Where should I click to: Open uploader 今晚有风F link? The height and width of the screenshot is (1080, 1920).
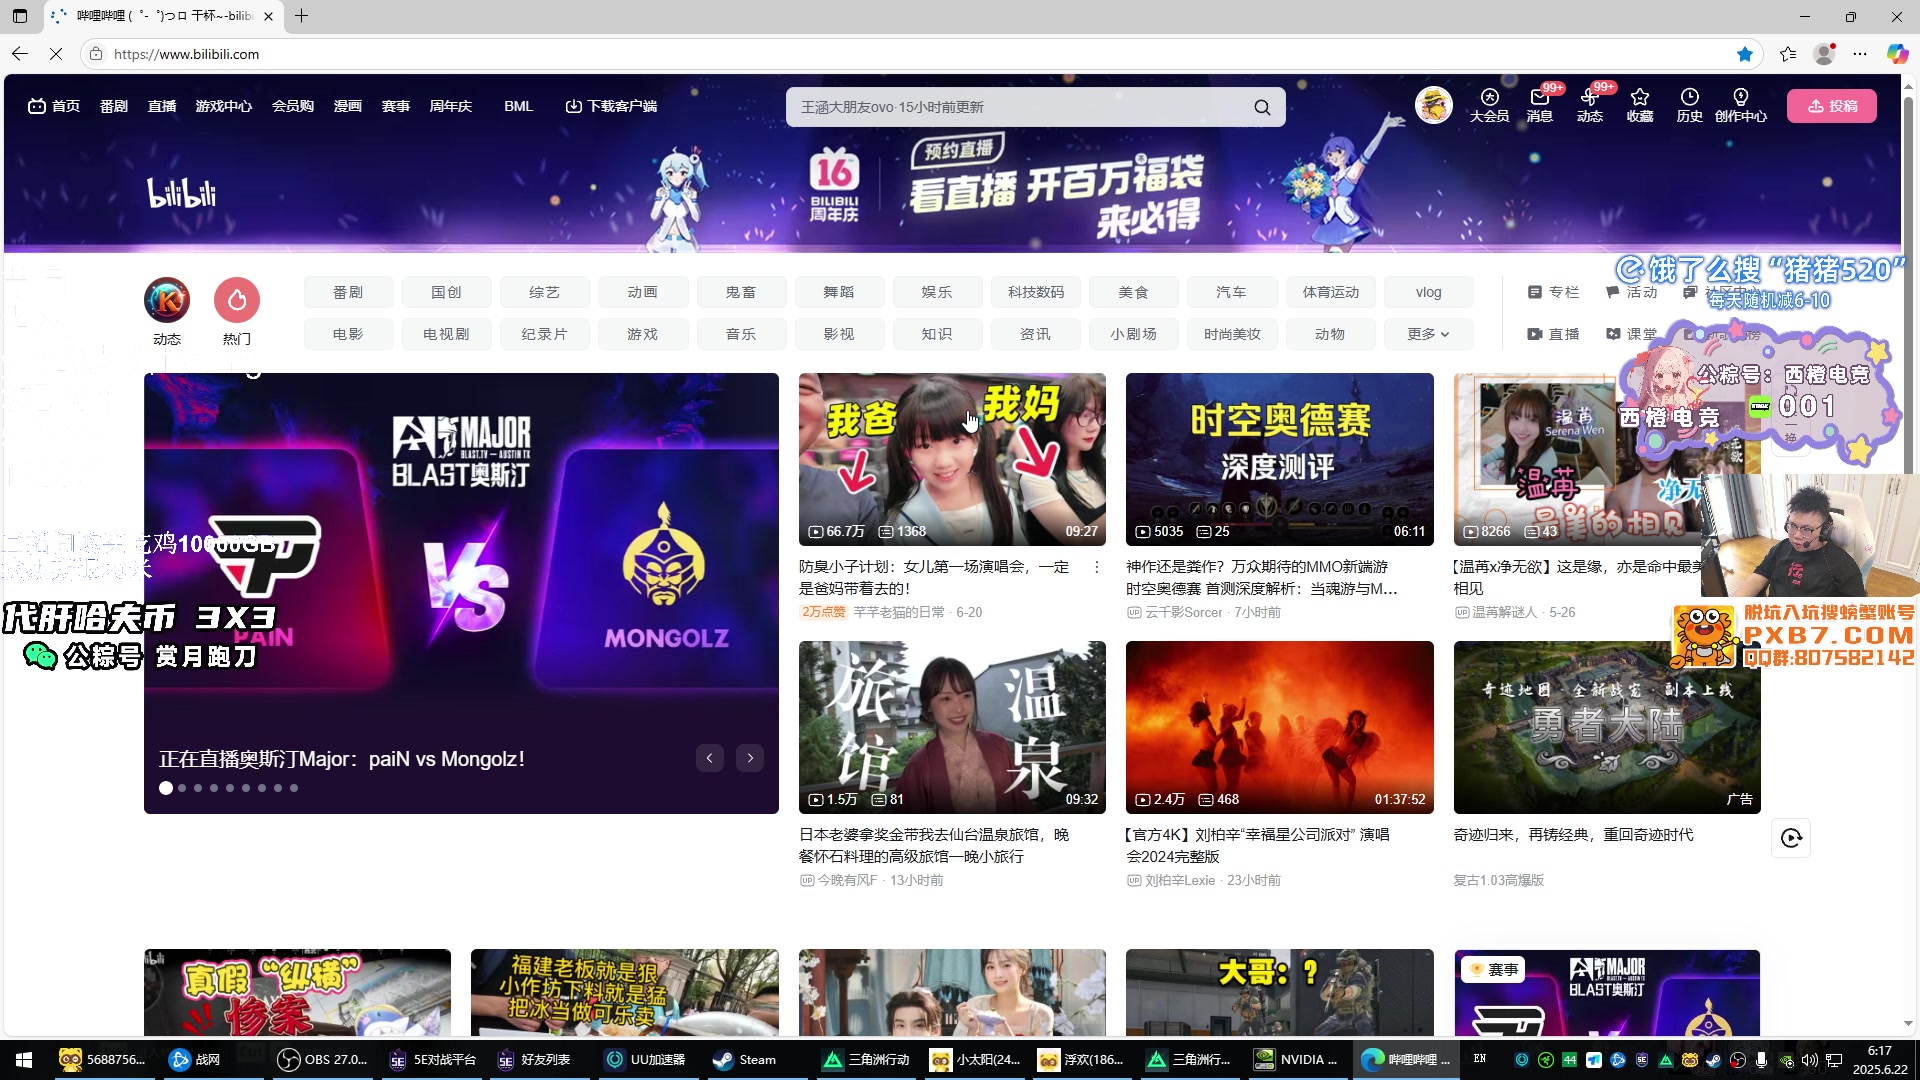[847, 880]
